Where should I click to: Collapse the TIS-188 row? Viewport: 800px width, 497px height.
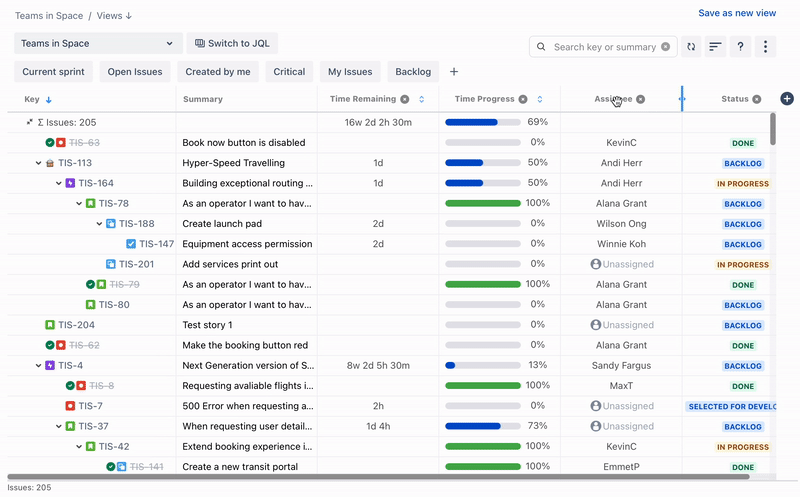(x=99, y=224)
